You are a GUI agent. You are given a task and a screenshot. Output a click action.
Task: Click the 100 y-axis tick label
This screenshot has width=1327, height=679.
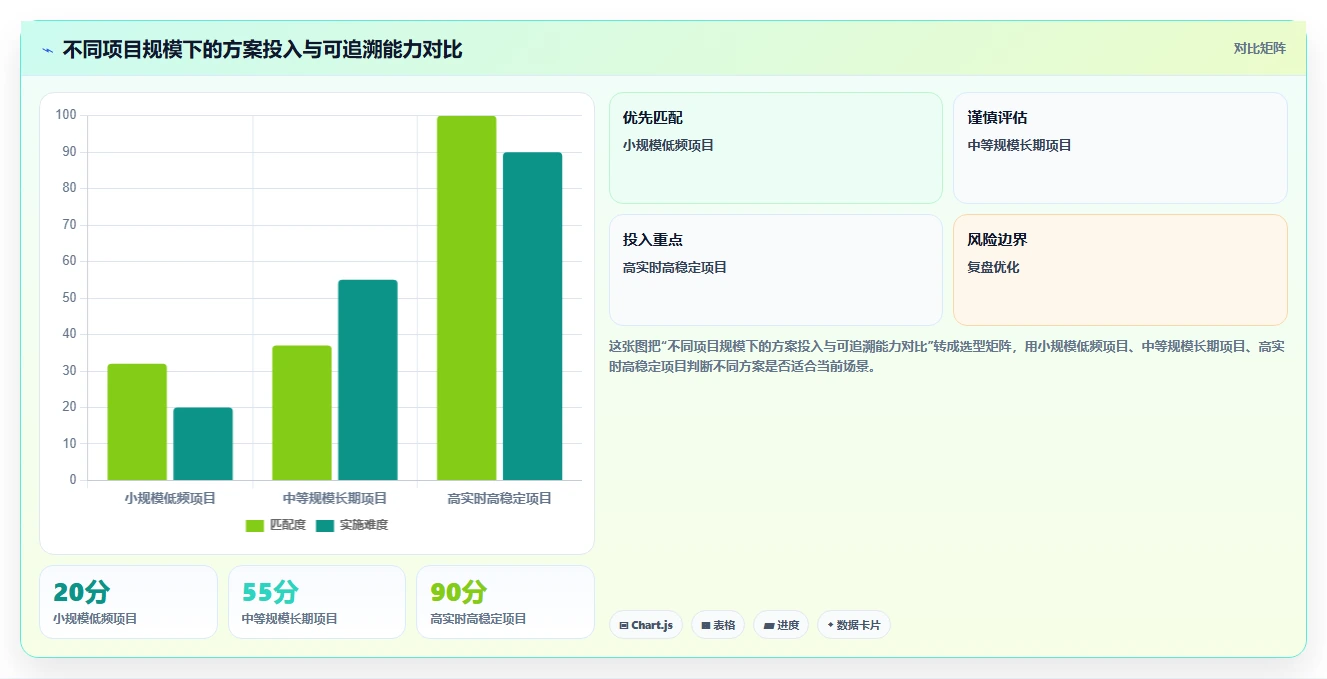66,115
